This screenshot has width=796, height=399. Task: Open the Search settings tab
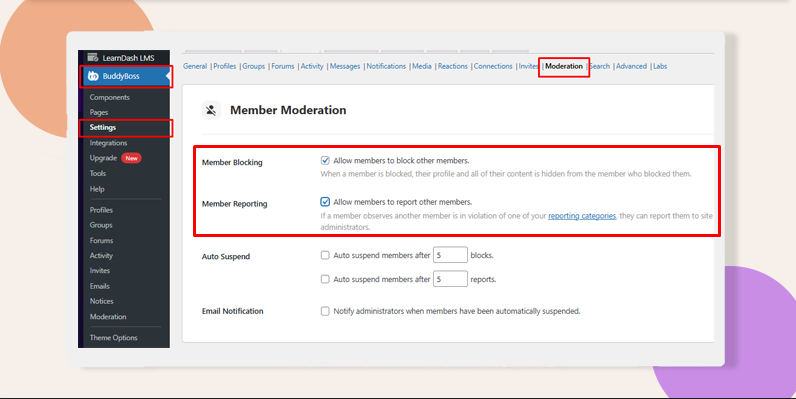(x=600, y=66)
